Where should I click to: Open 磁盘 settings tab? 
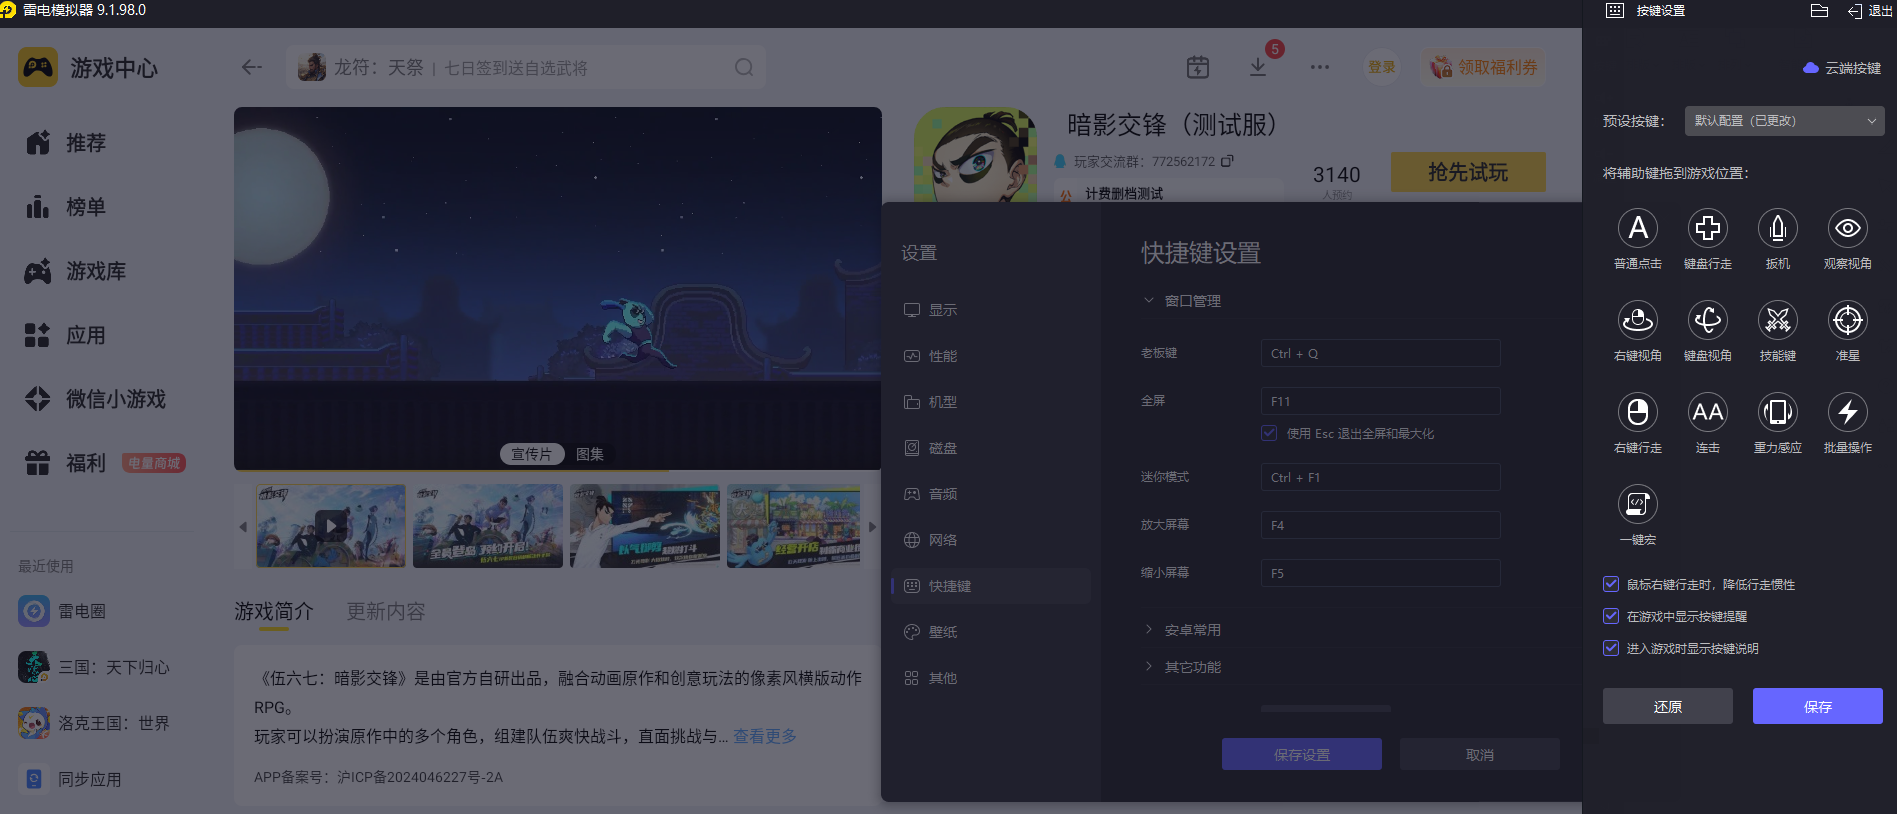990,448
